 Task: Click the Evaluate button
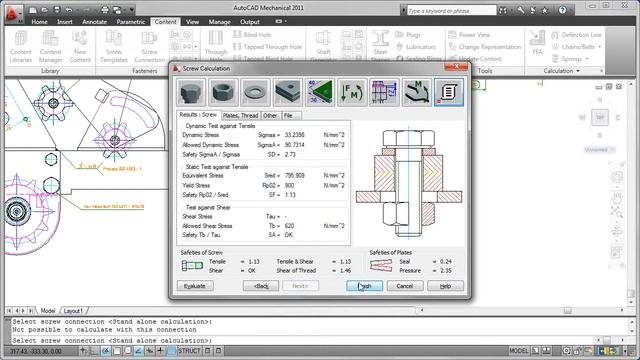195,286
